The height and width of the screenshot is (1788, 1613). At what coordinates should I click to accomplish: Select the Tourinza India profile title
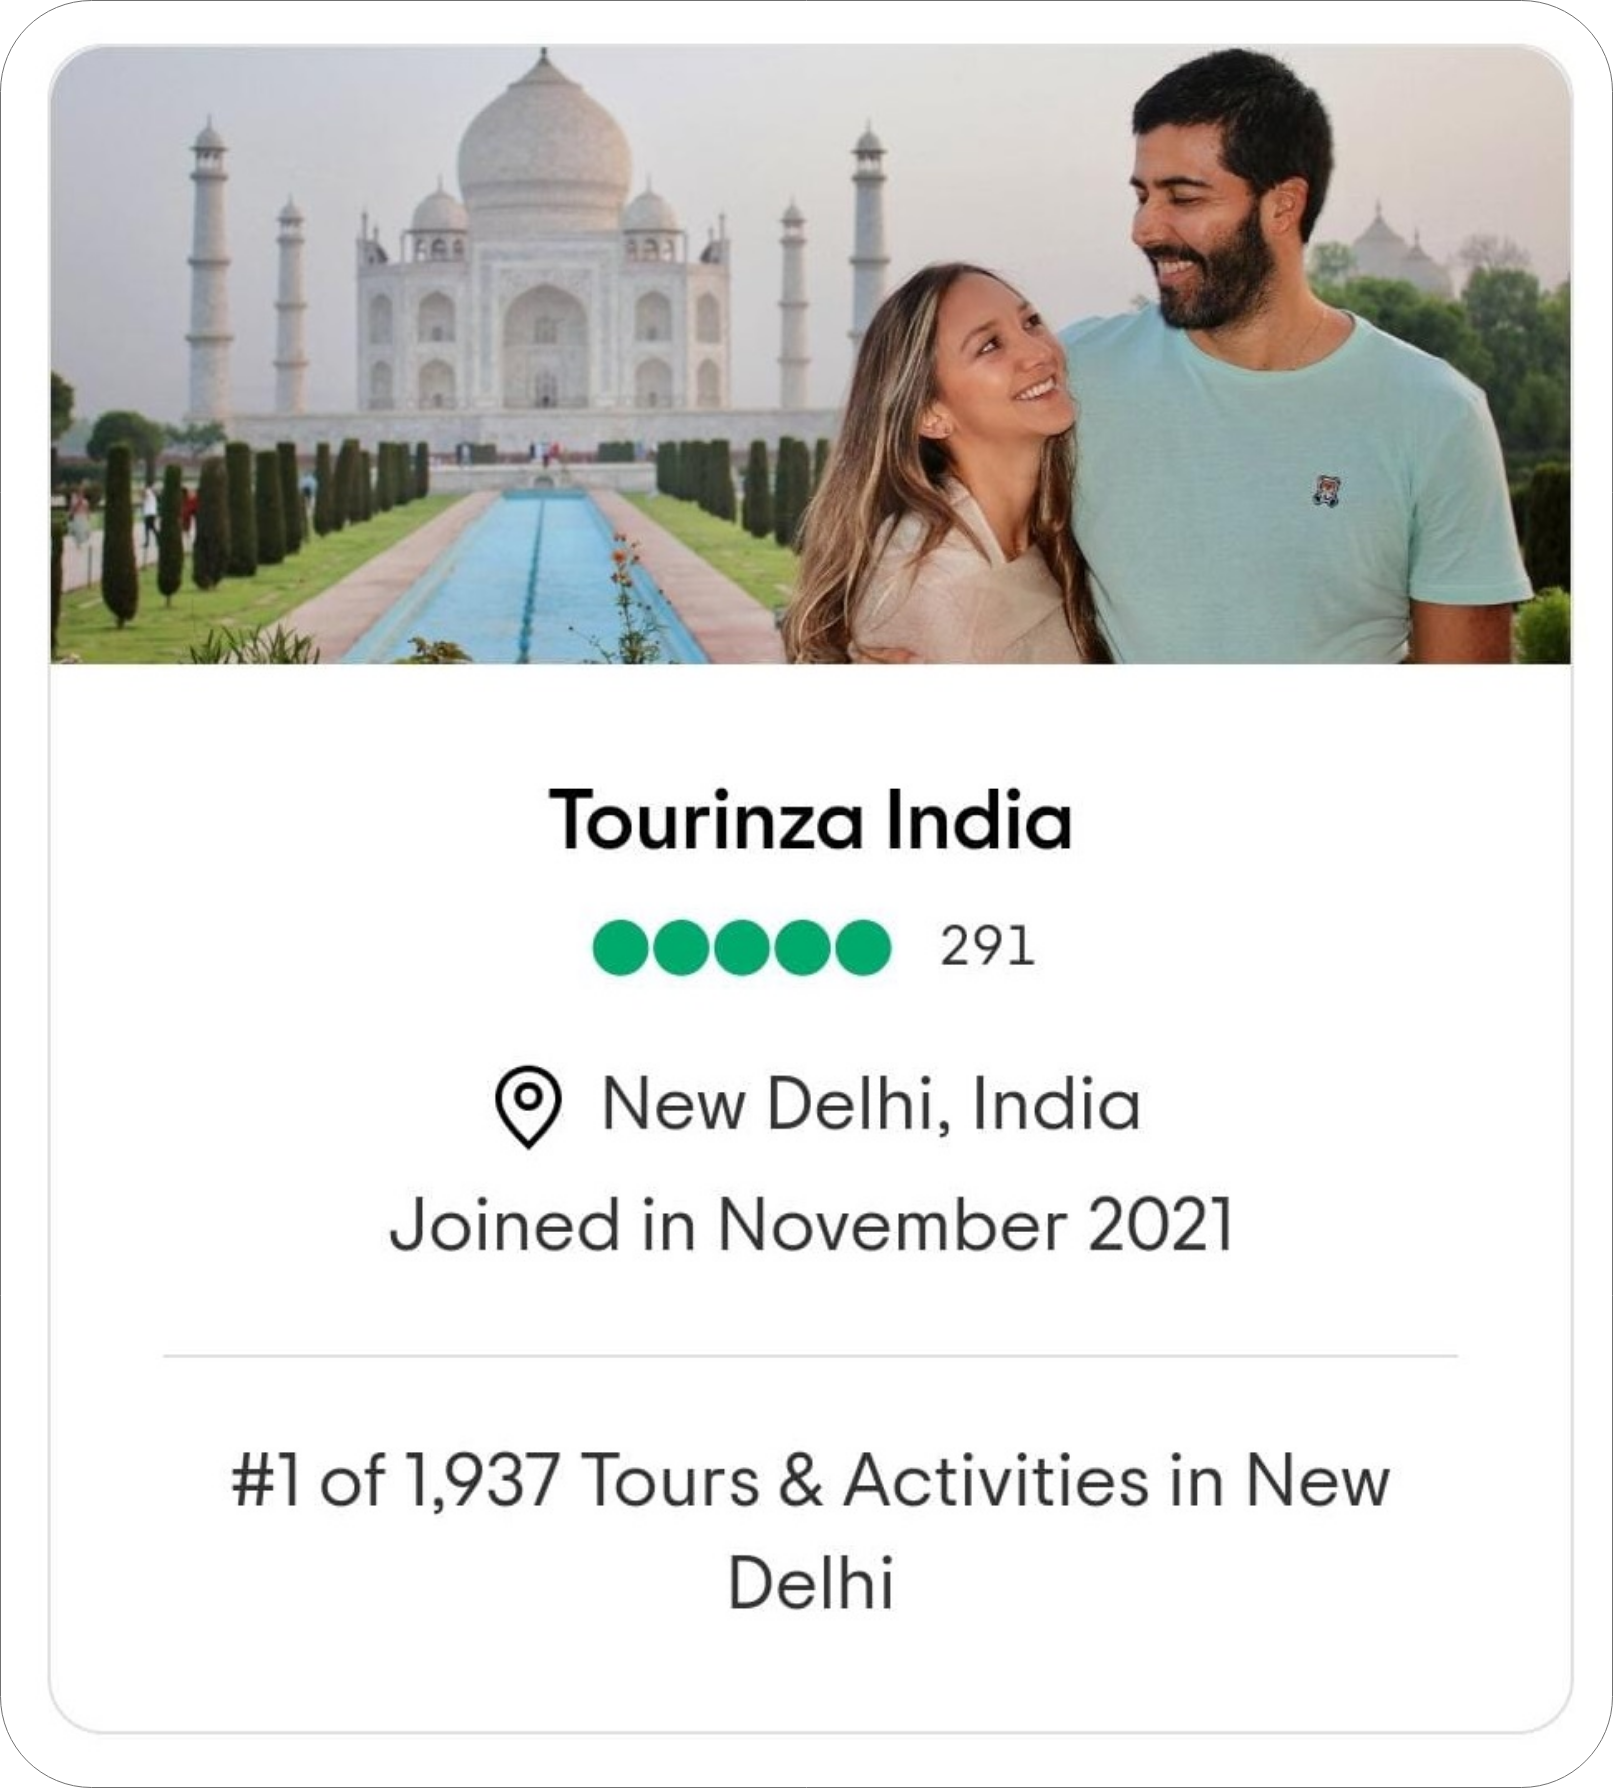pos(806,818)
